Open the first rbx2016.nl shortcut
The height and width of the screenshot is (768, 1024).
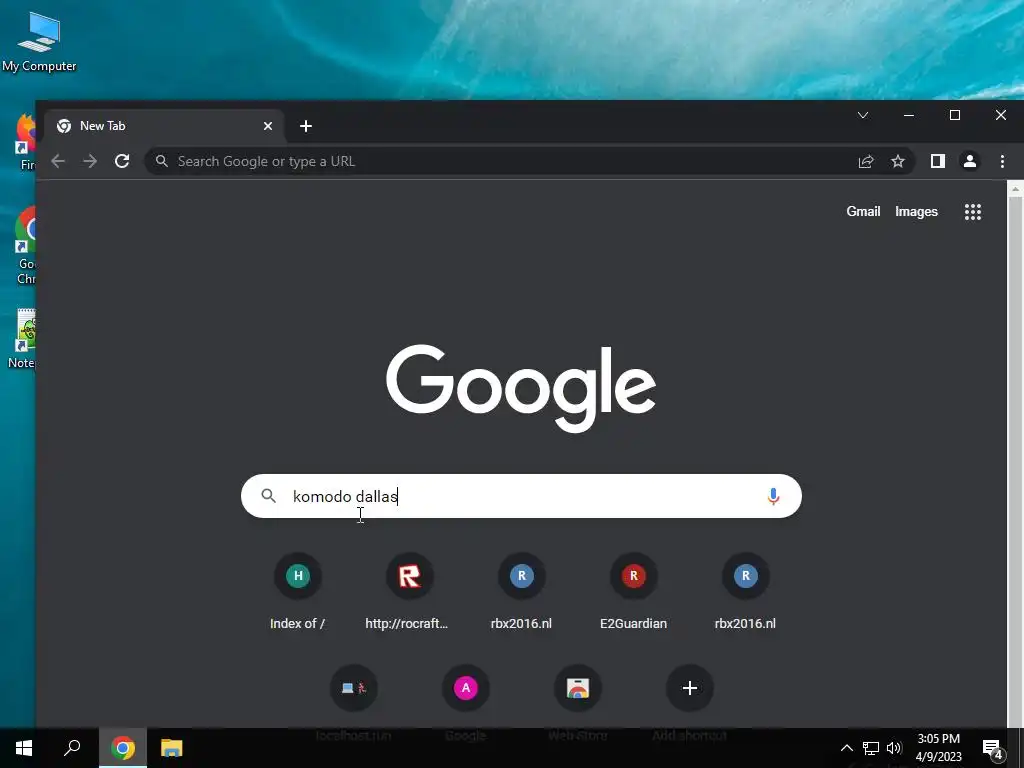[521, 592]
